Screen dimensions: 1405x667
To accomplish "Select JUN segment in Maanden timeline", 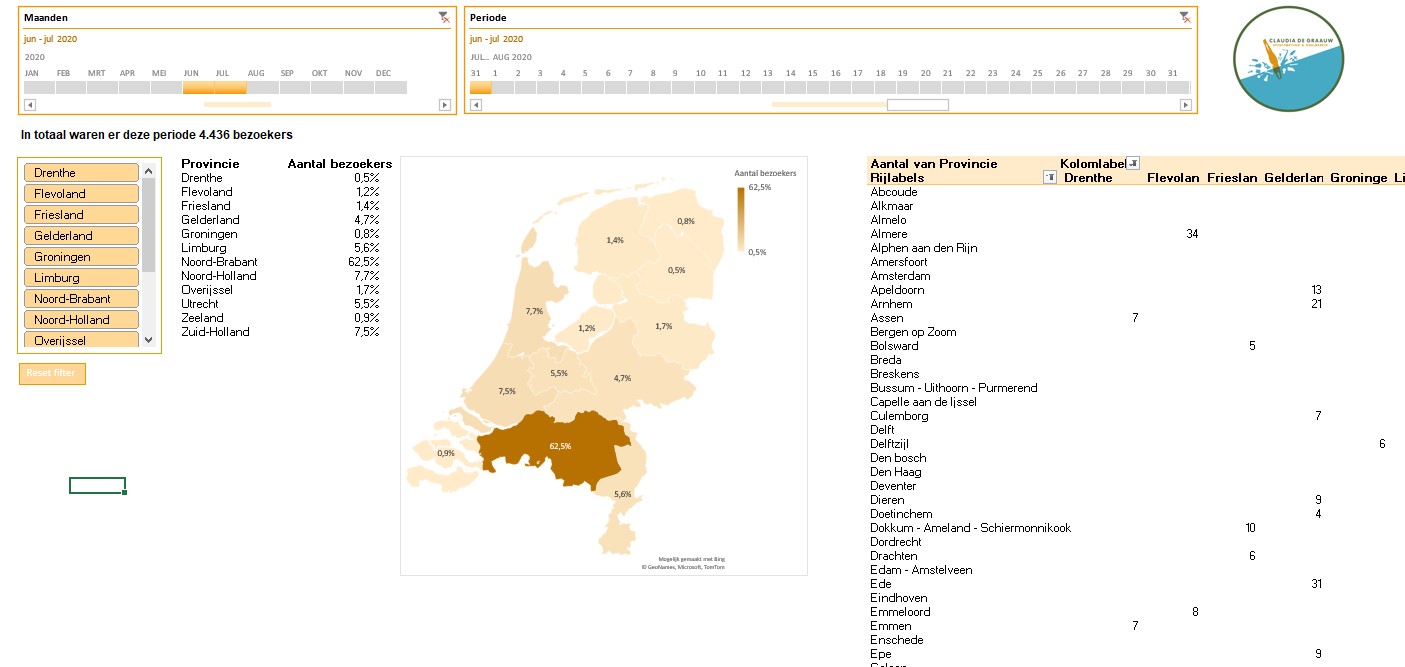I will point(198,87).
